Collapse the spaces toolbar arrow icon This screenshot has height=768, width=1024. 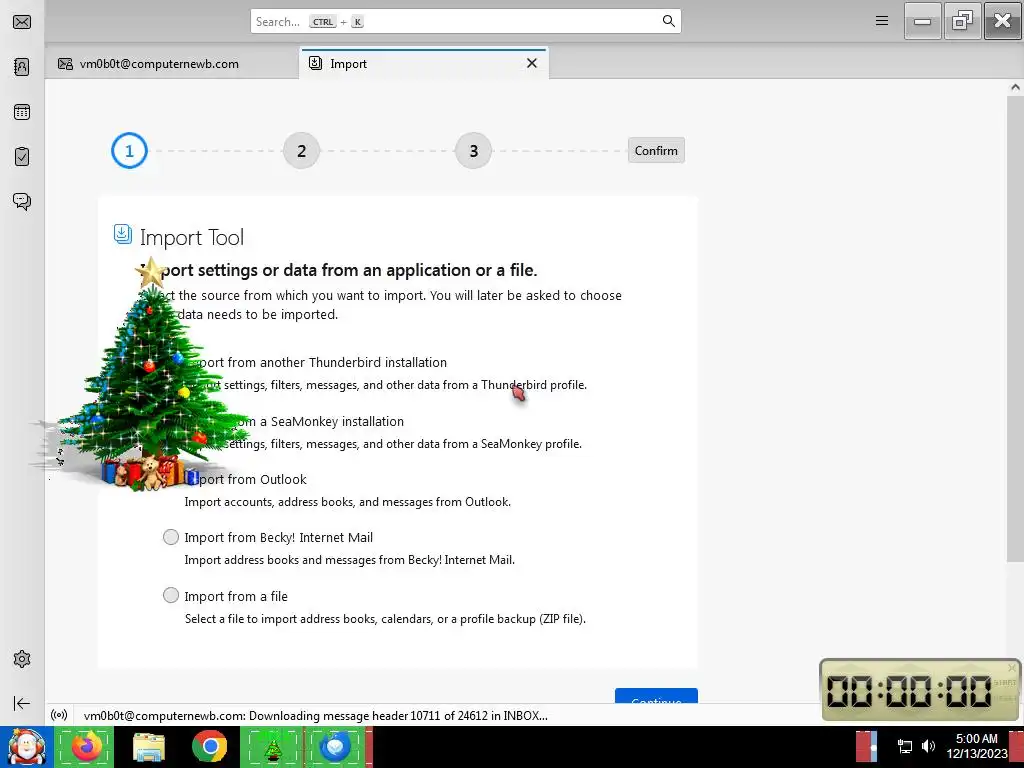tap(22, 703)
